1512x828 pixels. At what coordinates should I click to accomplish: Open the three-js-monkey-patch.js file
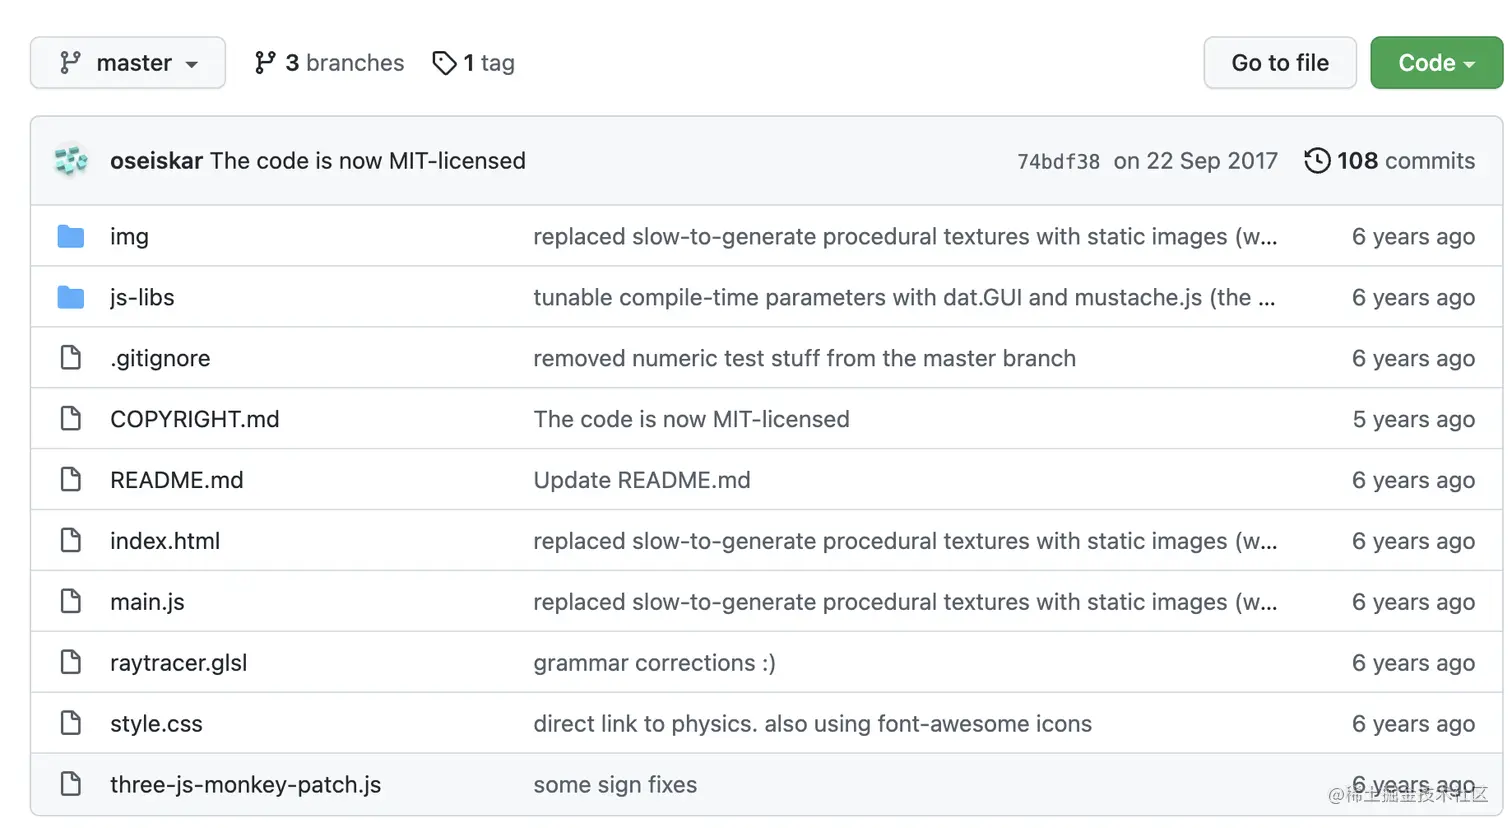click(245, 785)
